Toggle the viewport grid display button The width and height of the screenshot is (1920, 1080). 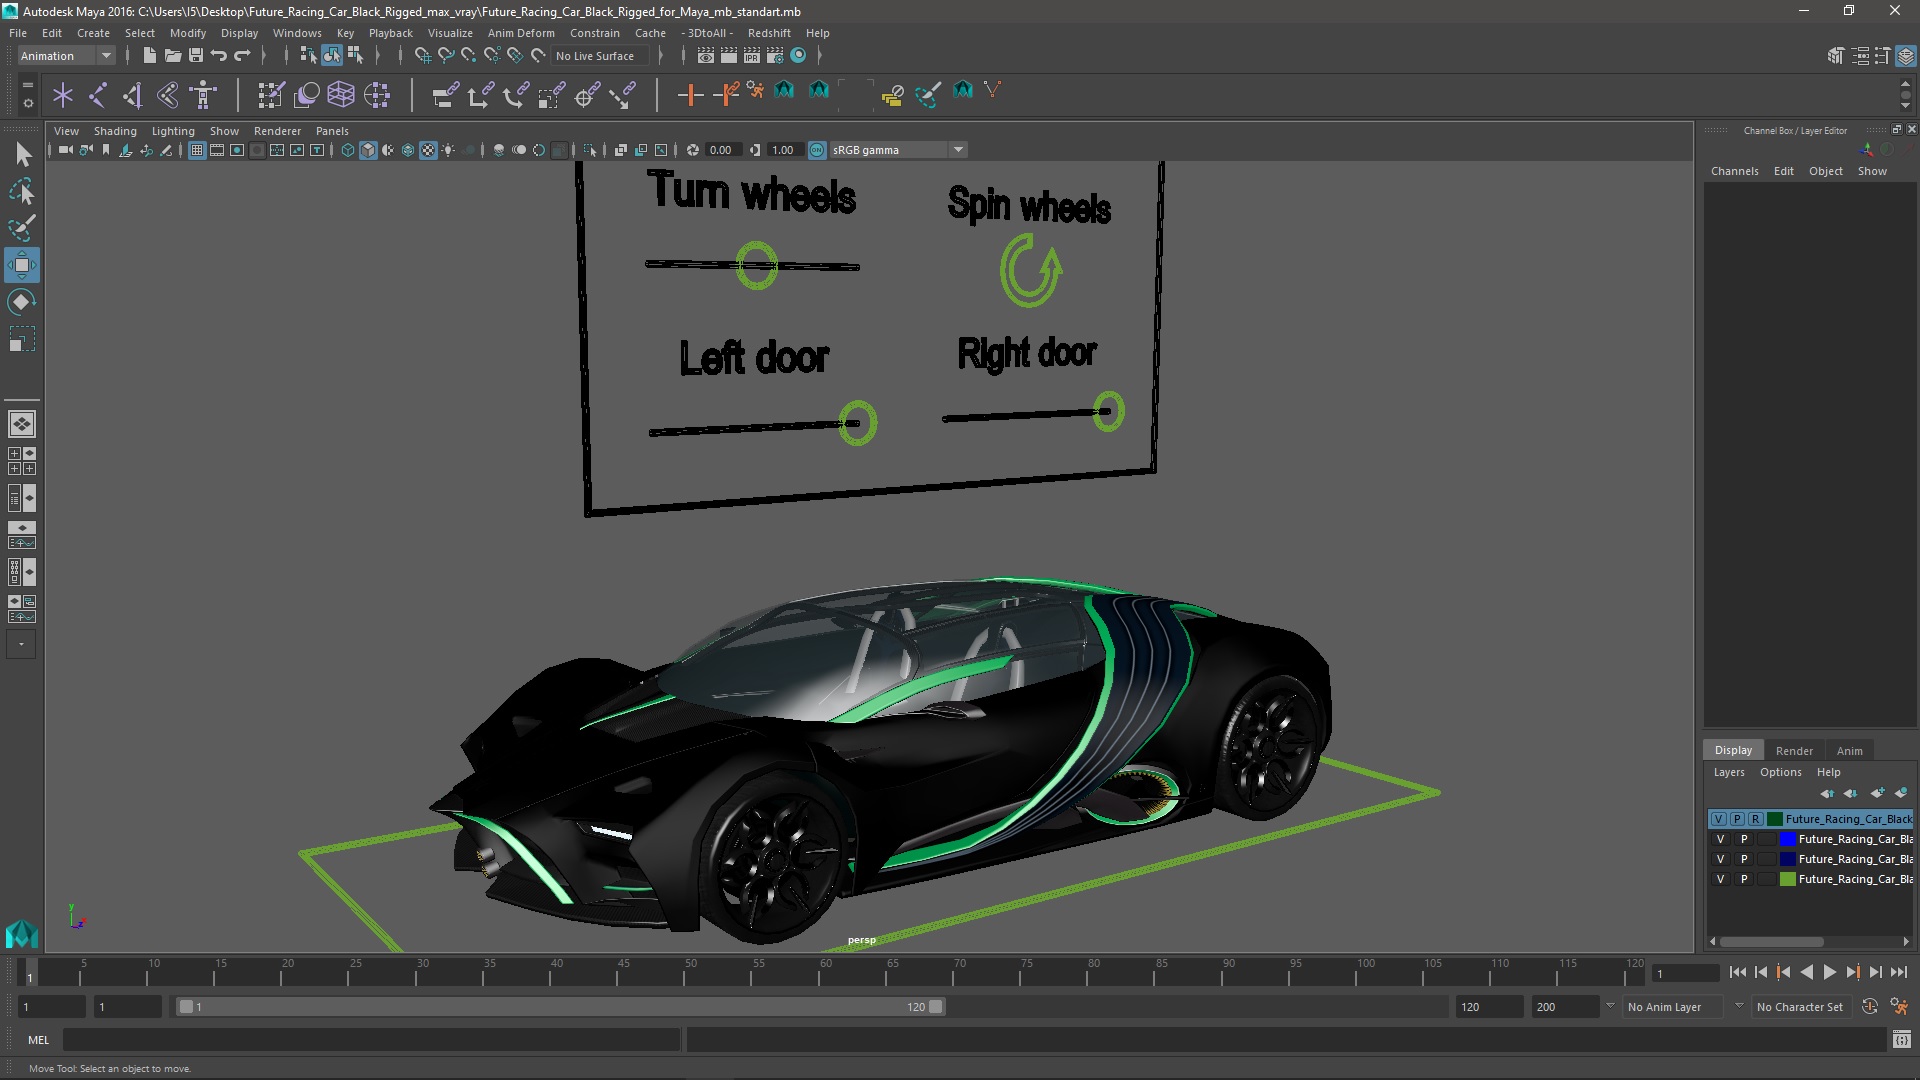tap(197, 150)
